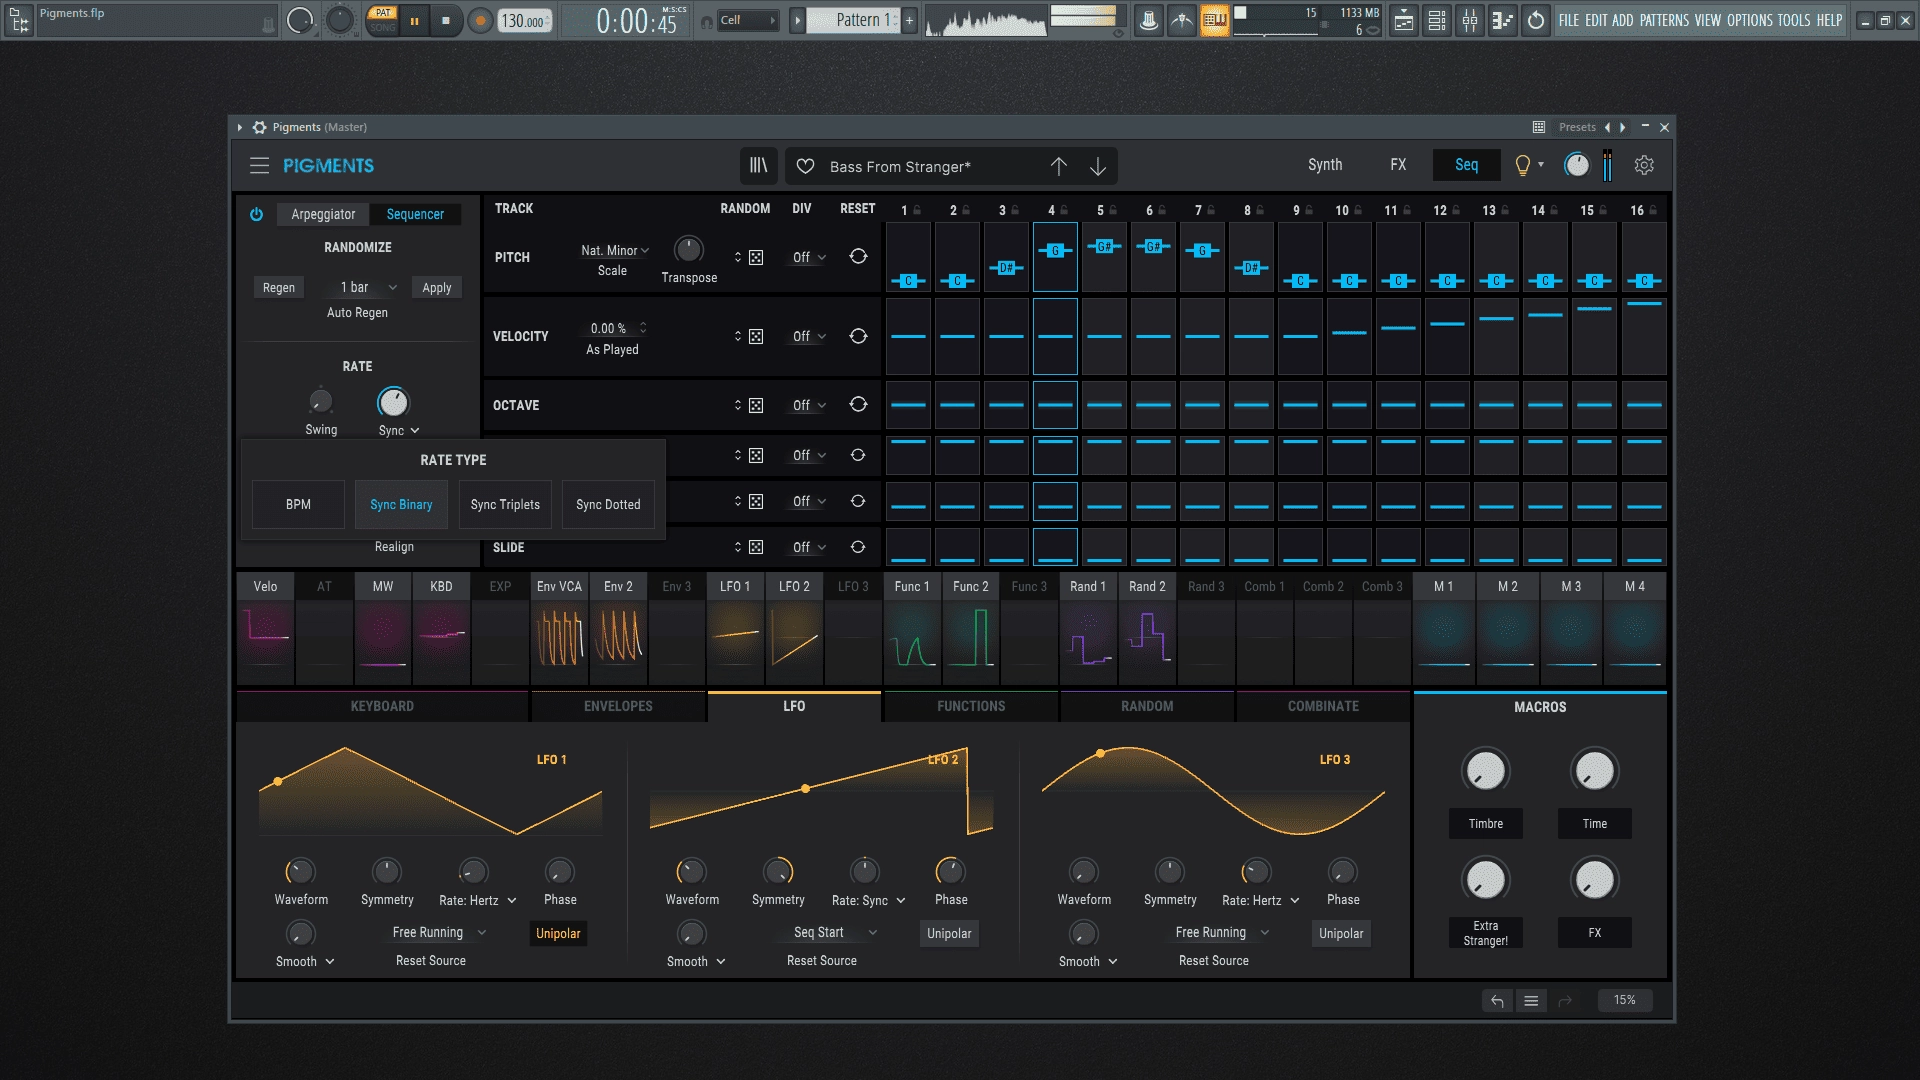The image size is (1920, 1080).
Task: Randomize the Pitch track dice icon
Action: point(756,258)
